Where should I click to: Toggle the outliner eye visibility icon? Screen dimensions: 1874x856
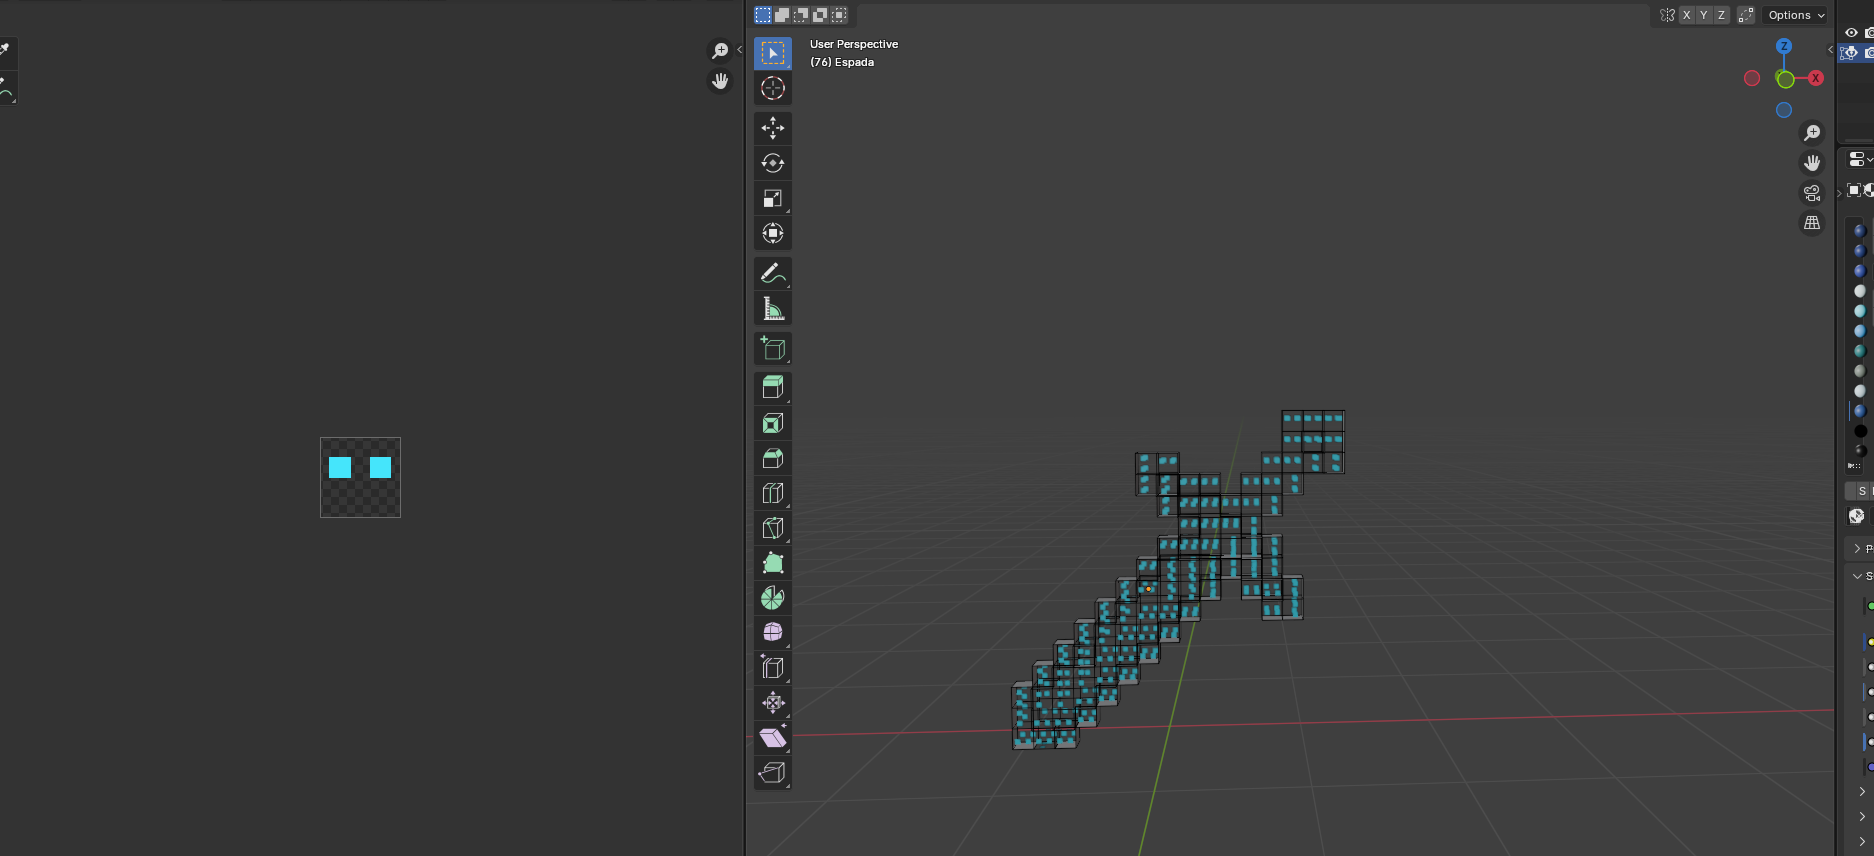[x=1851, y=33]
